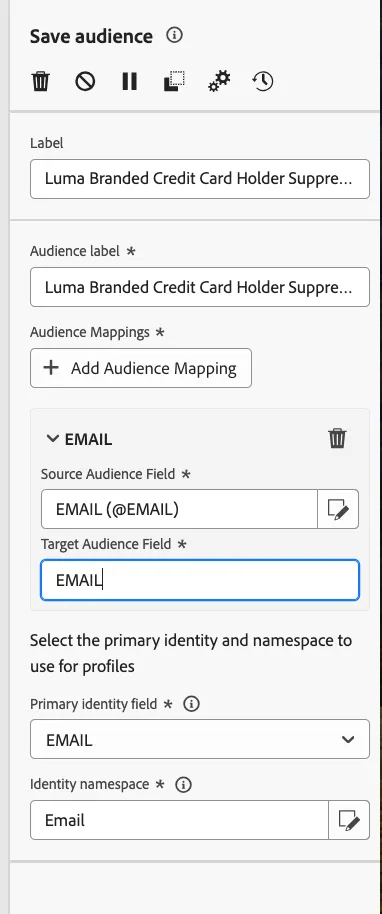This screenshot has width=382, height=914.
Task: Click the Save audience heading text
Action: pyautogui.click(x=92, y=37)
